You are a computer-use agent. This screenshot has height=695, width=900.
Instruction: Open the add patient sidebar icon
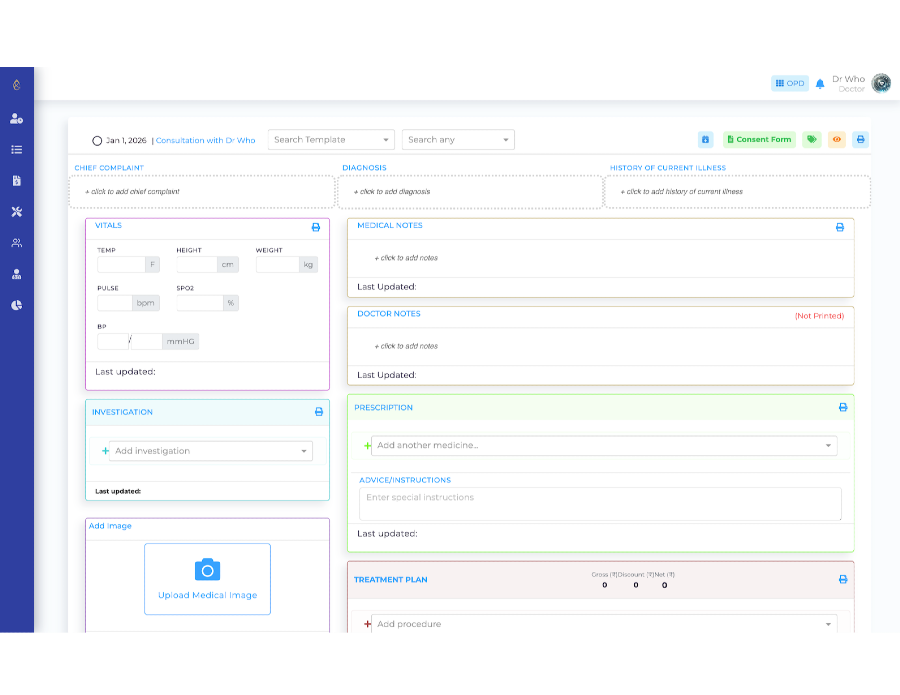pos(17,119)
